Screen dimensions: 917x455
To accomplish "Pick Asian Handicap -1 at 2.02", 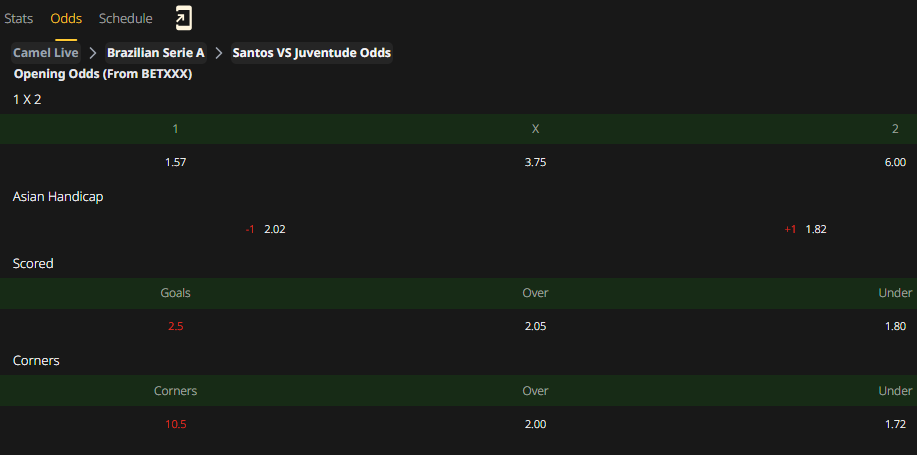I will 266,229.
